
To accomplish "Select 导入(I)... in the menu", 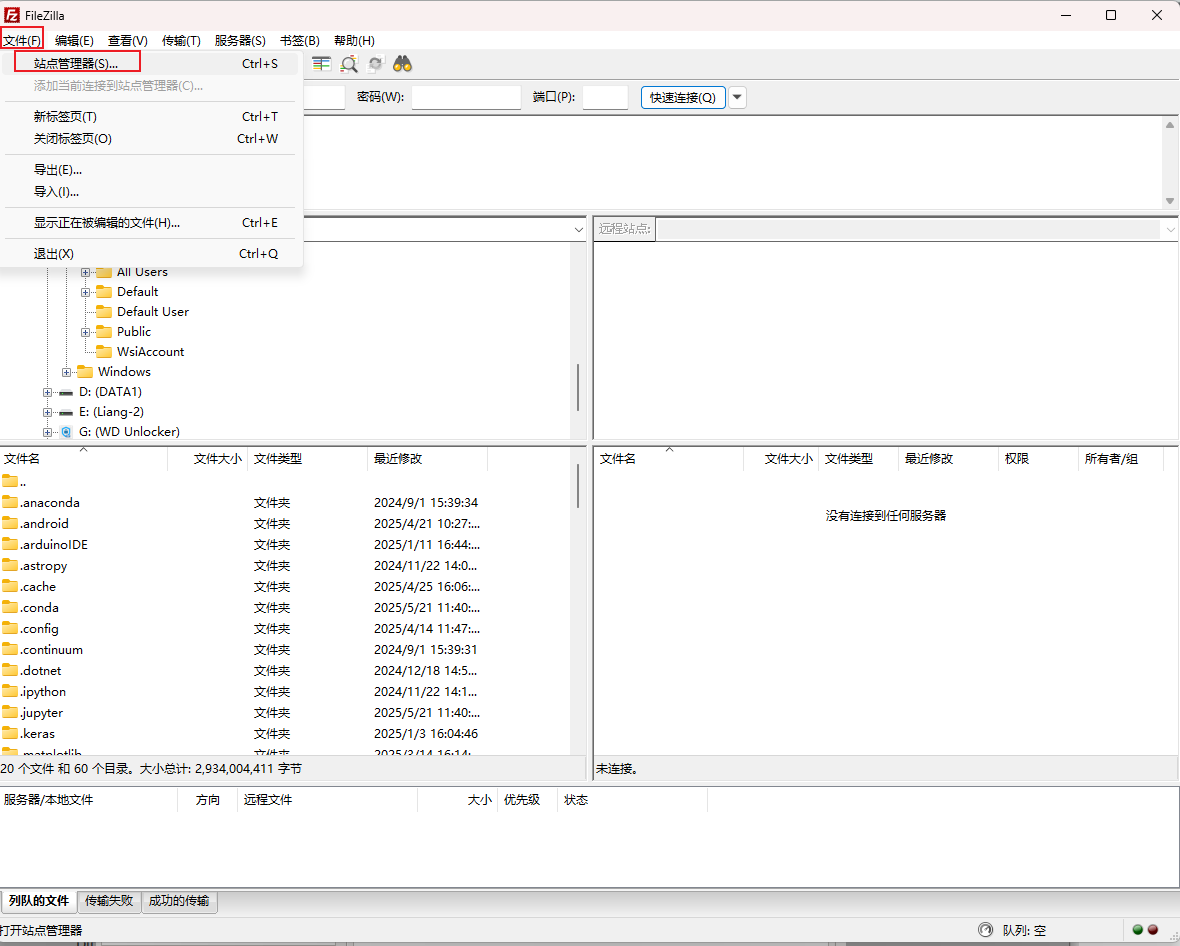I will (x=151, y=192).
